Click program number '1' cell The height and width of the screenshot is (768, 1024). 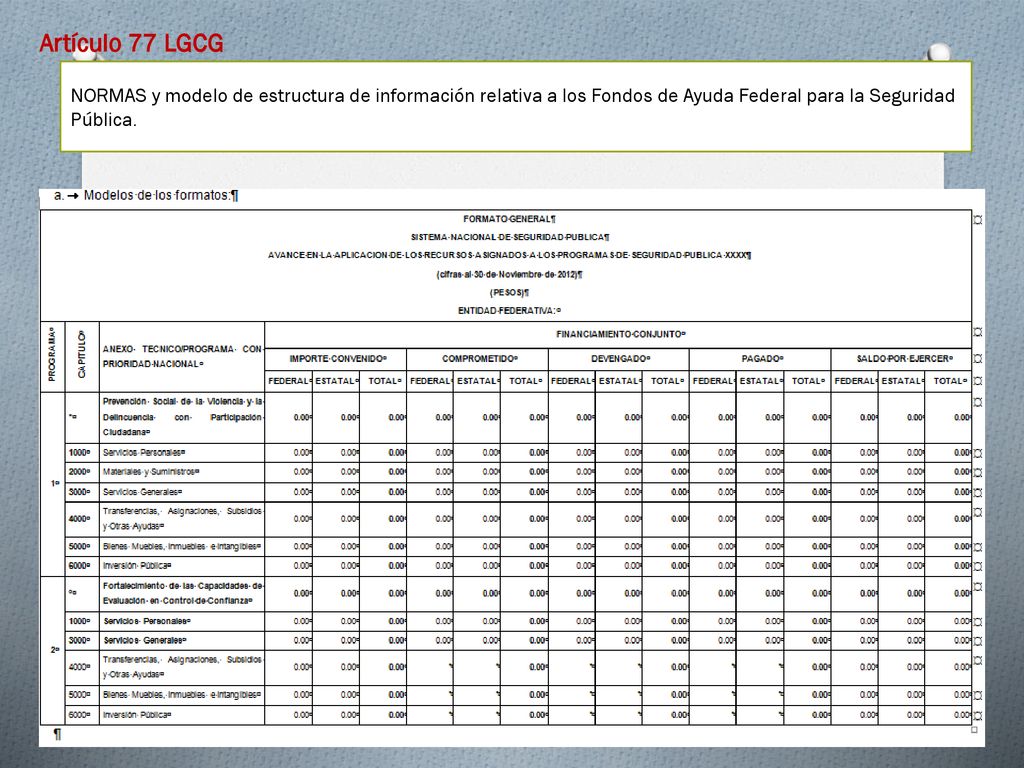54,484
